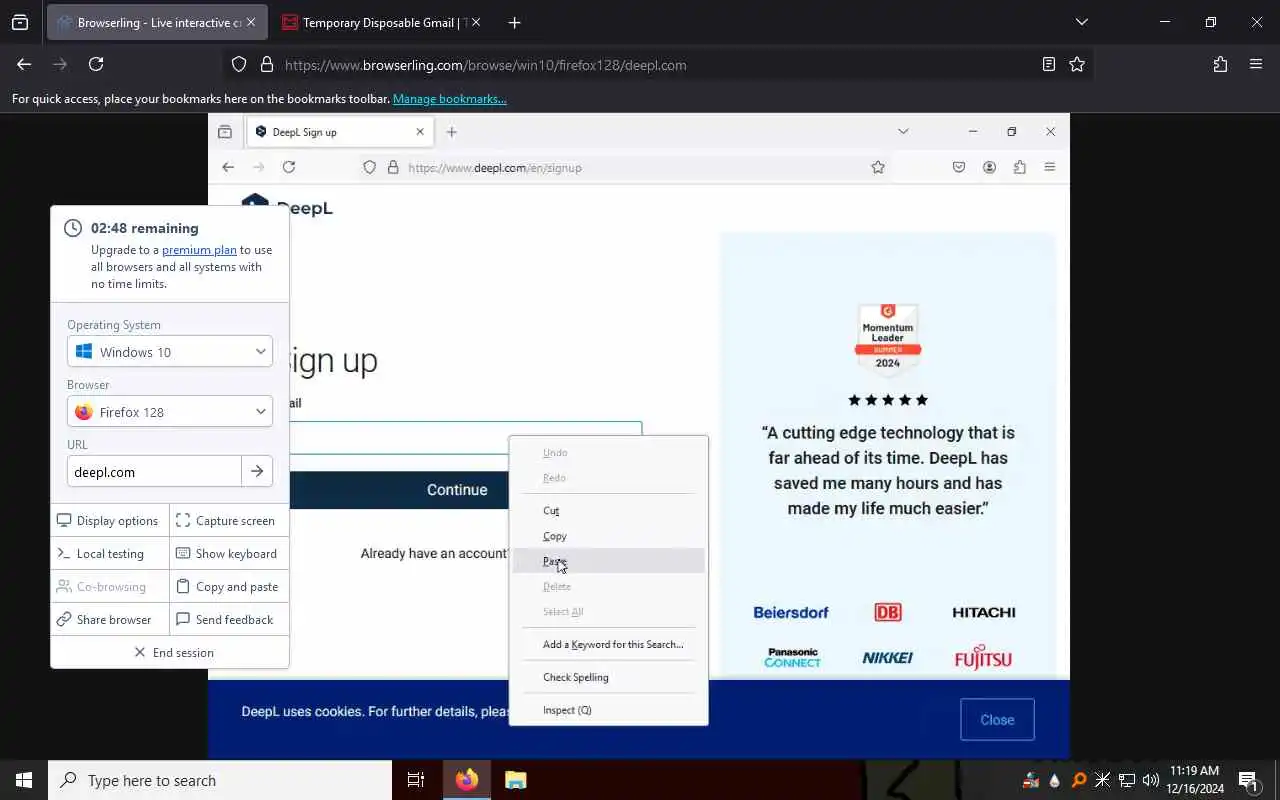Open the Manage bookmarks link
The width and height of the screenshot is (1280, 800).
(x=449, y=99)
